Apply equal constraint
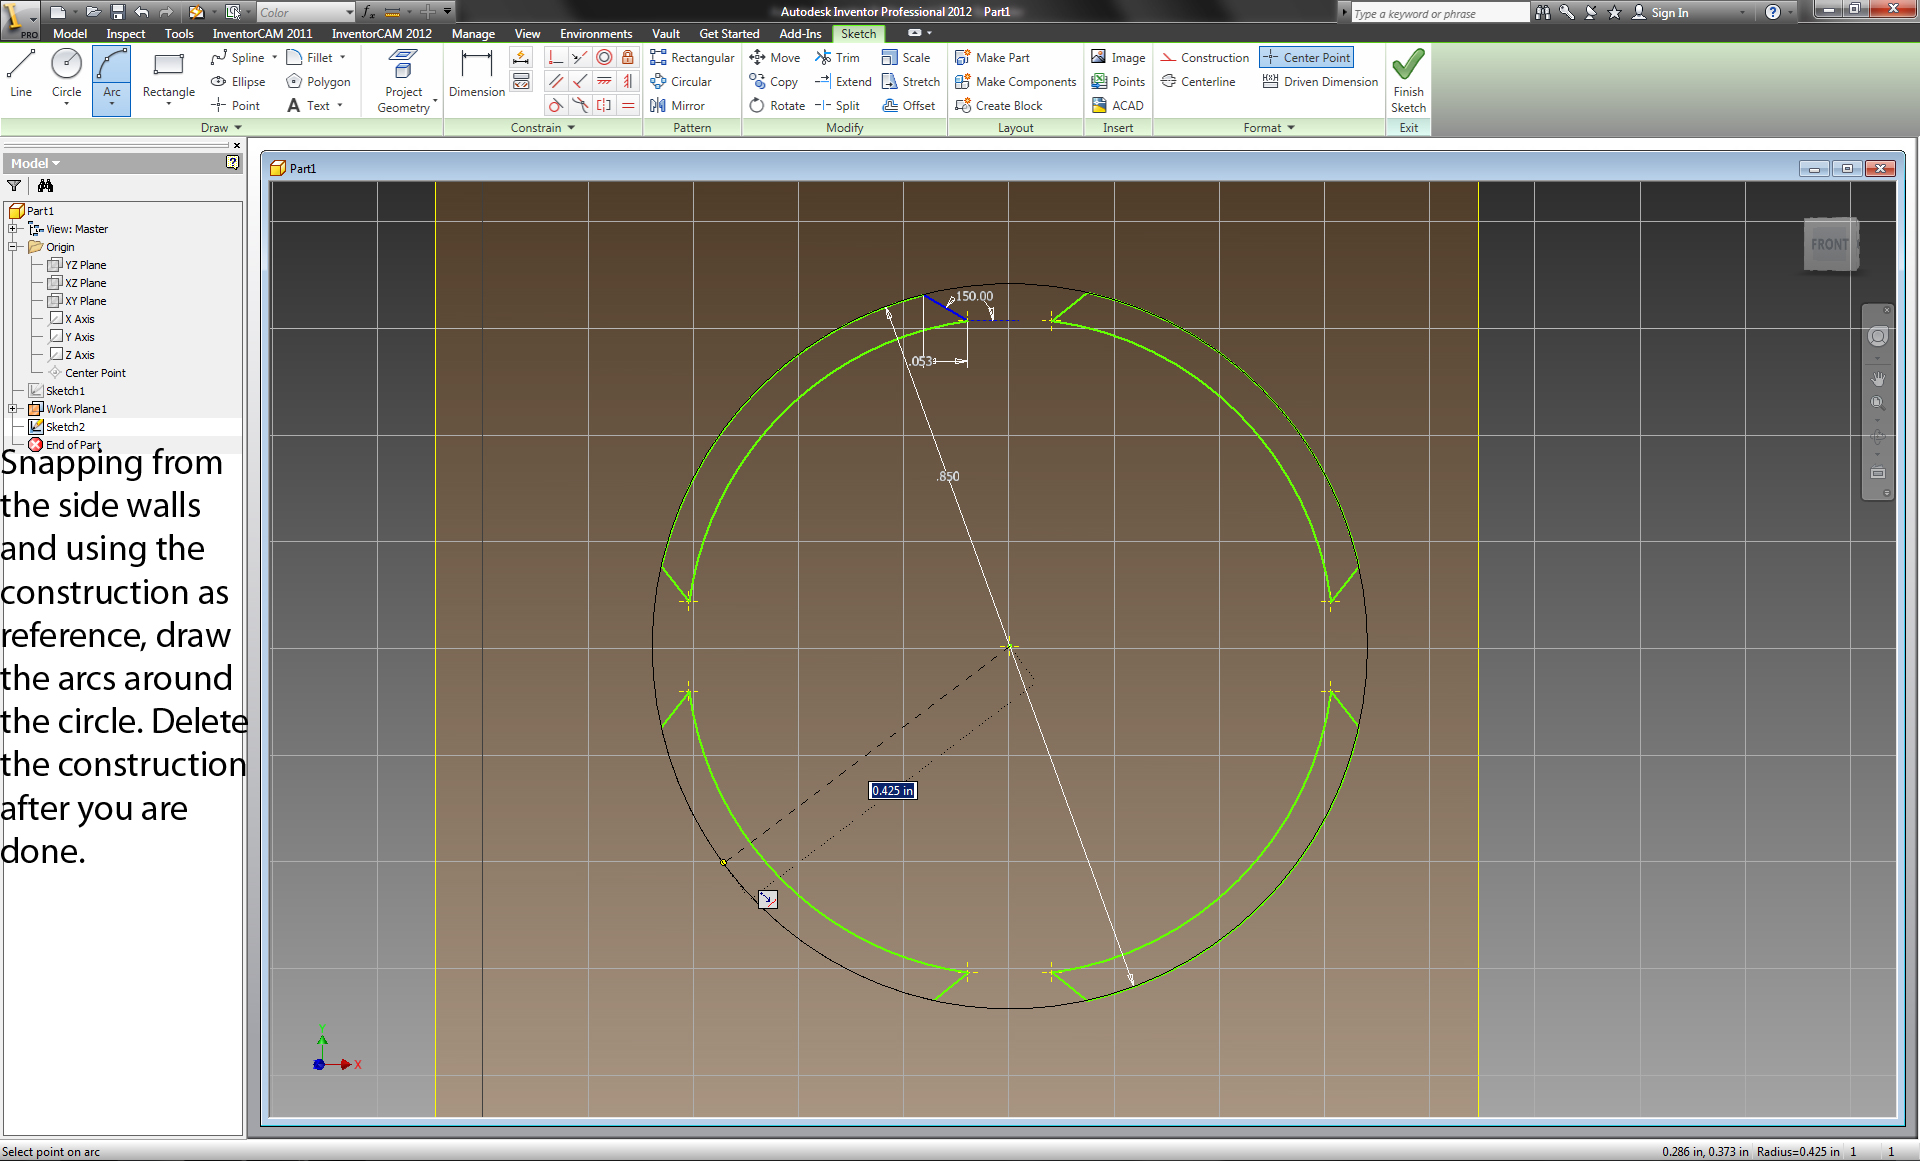The image size is (1920, 1161). point(628,106)
